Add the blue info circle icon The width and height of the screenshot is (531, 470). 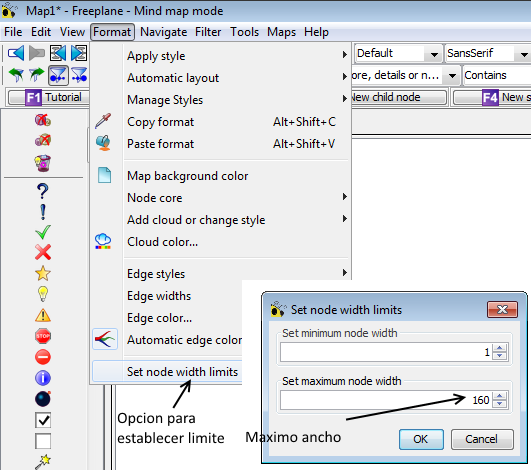tap(43, 378)
